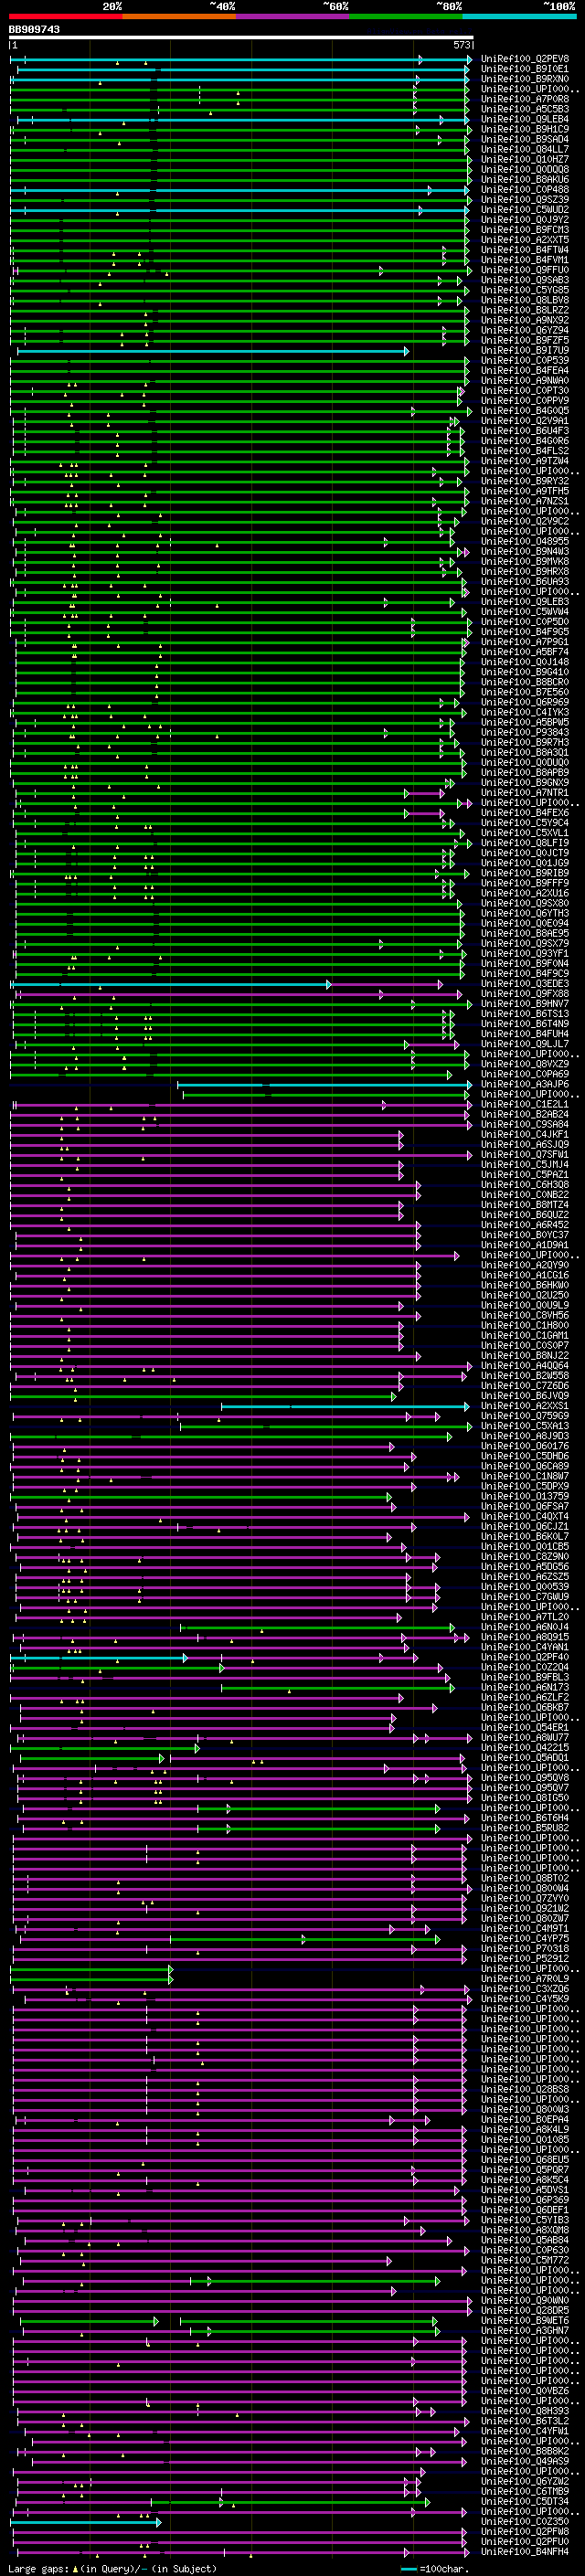The width and height of the screenshot is (585, 2576).
Task: Open the UniRef100_A8J9D3 hit
Action: click(x=525, y=1436)
